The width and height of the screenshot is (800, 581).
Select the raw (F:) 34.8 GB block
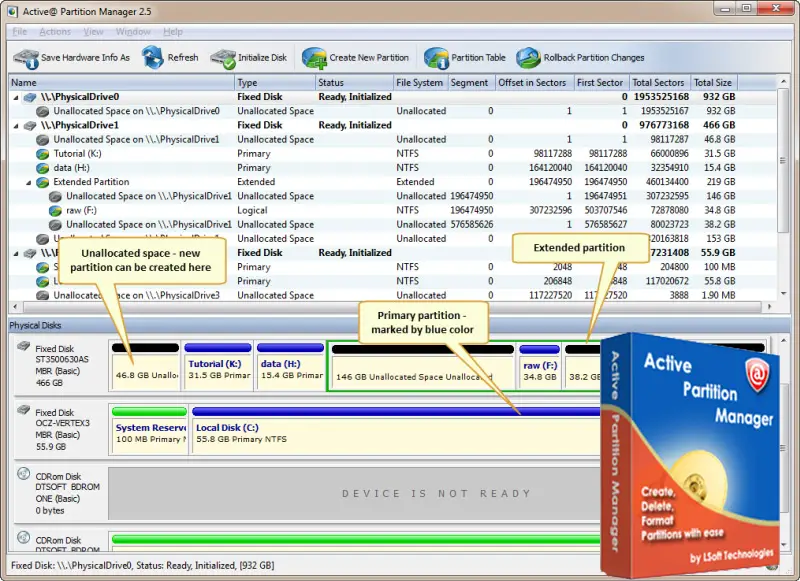click(539, 366)
